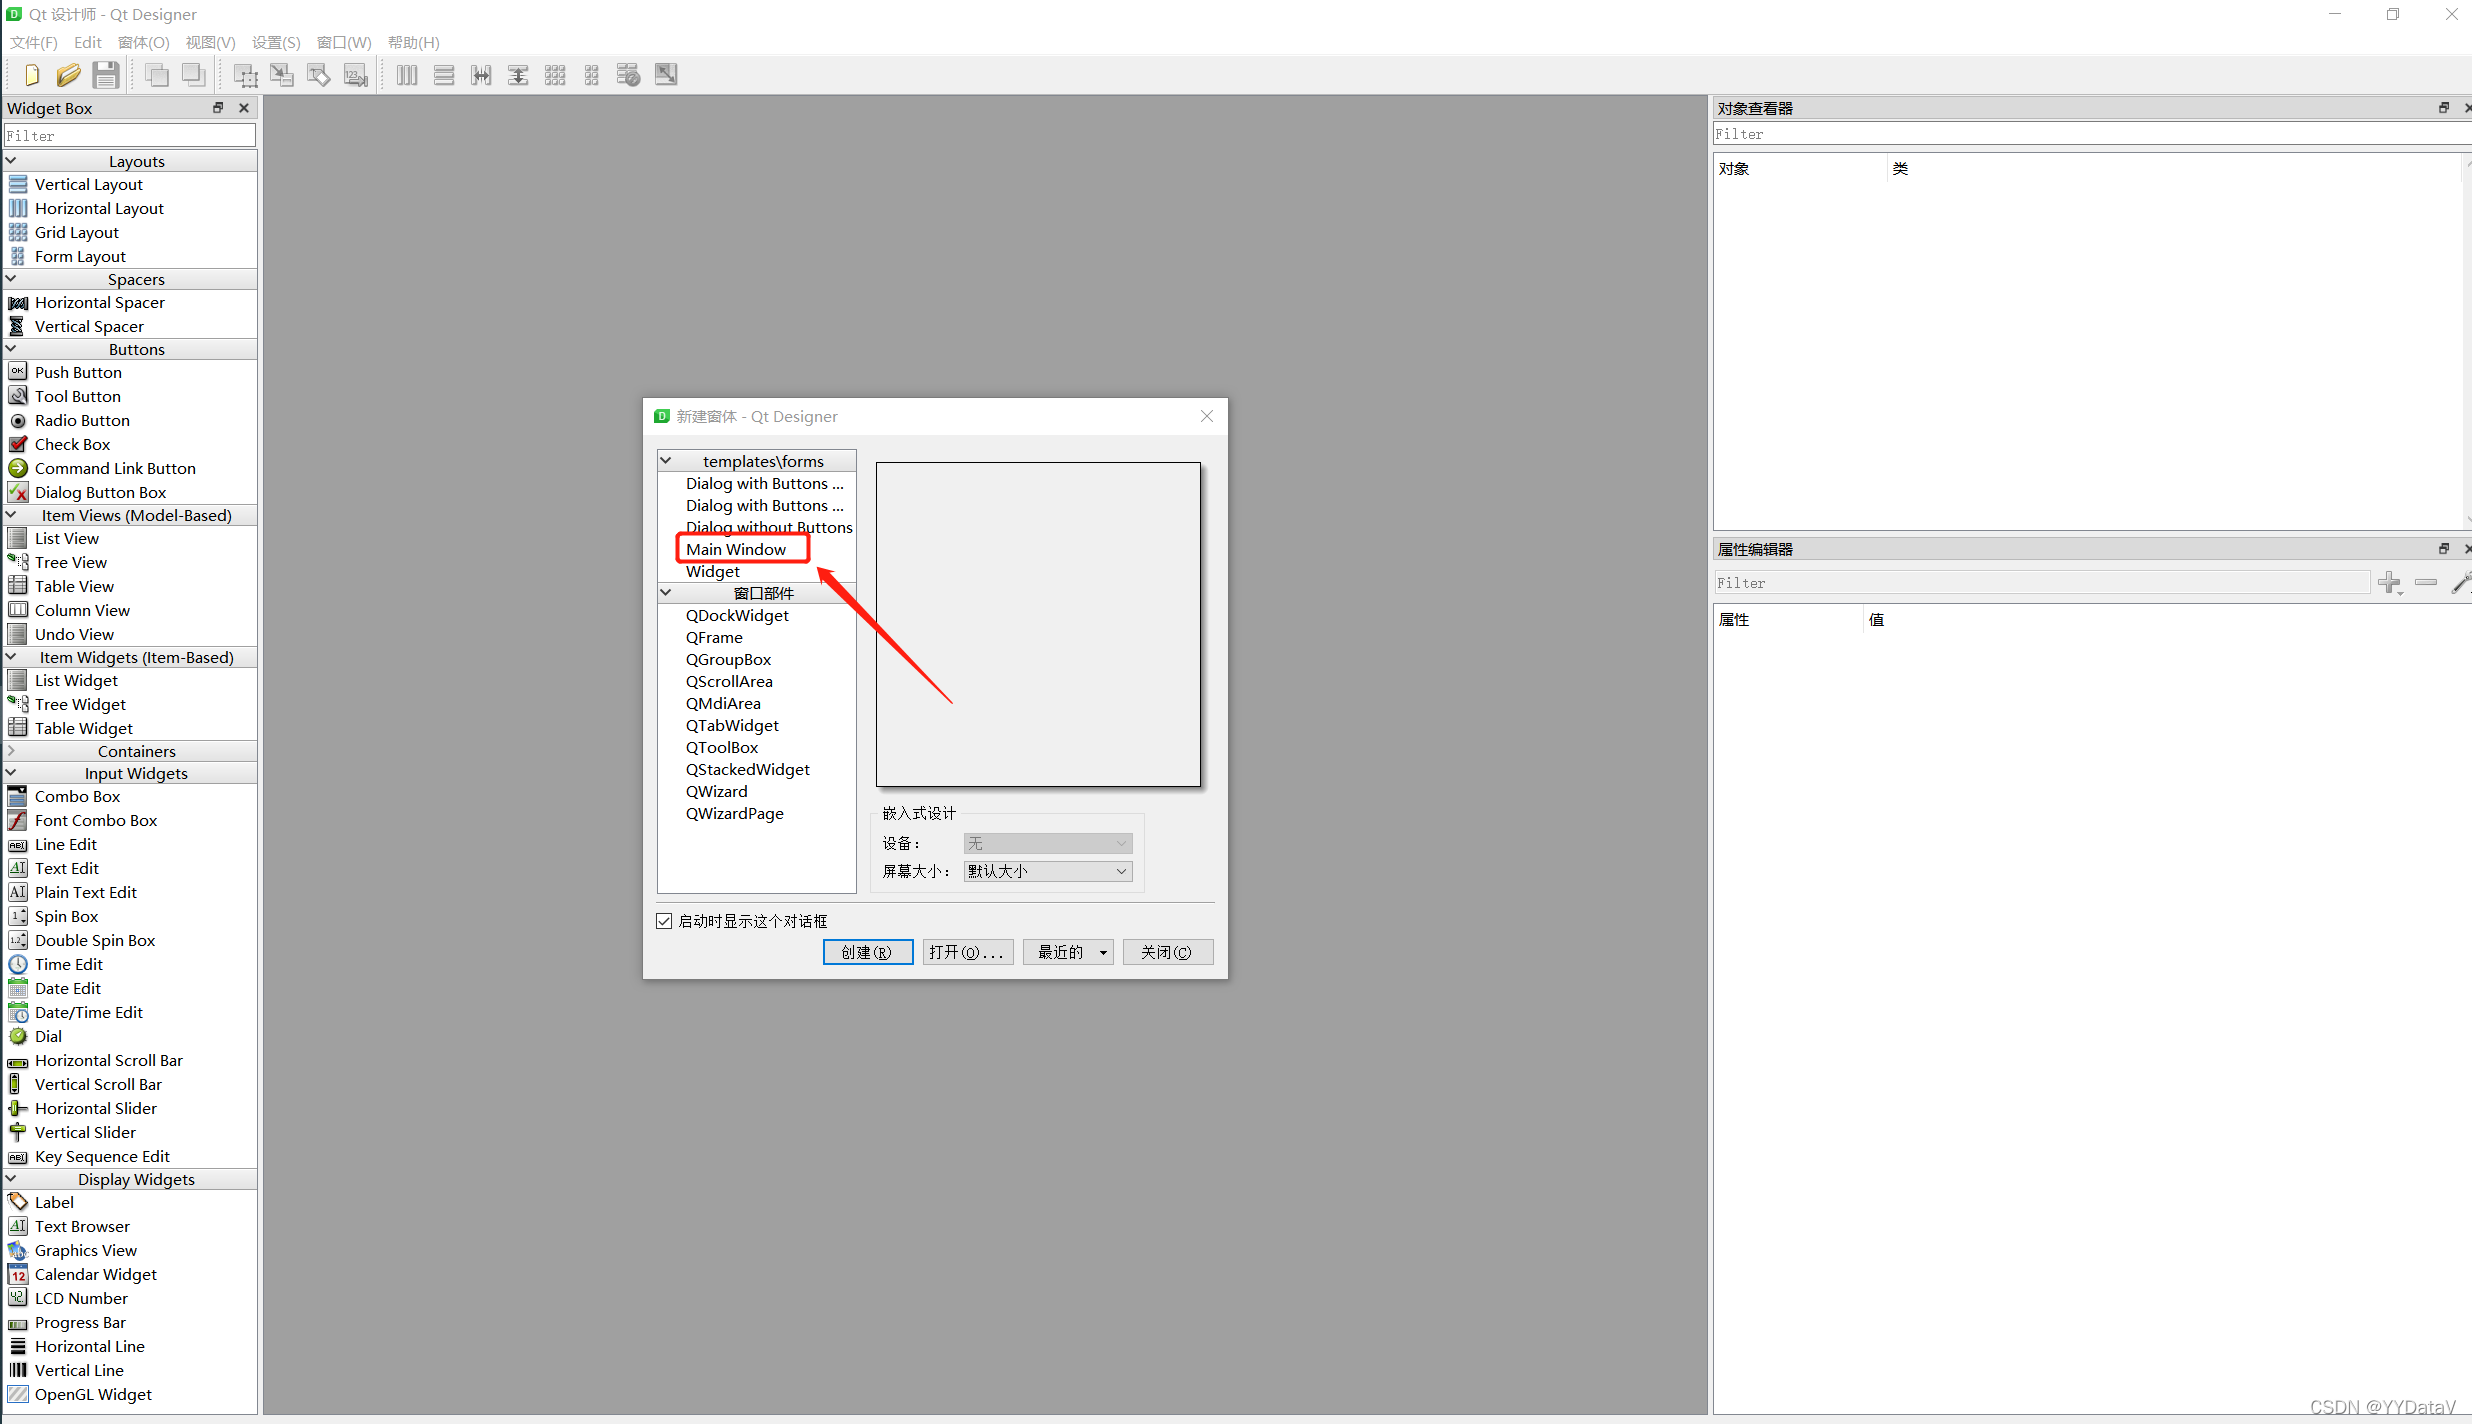Viewport: 2472px width, 1424px height.
Task: Click the Calendar Widget icon
Action: pyautogui.click(x=18, y=1274)
